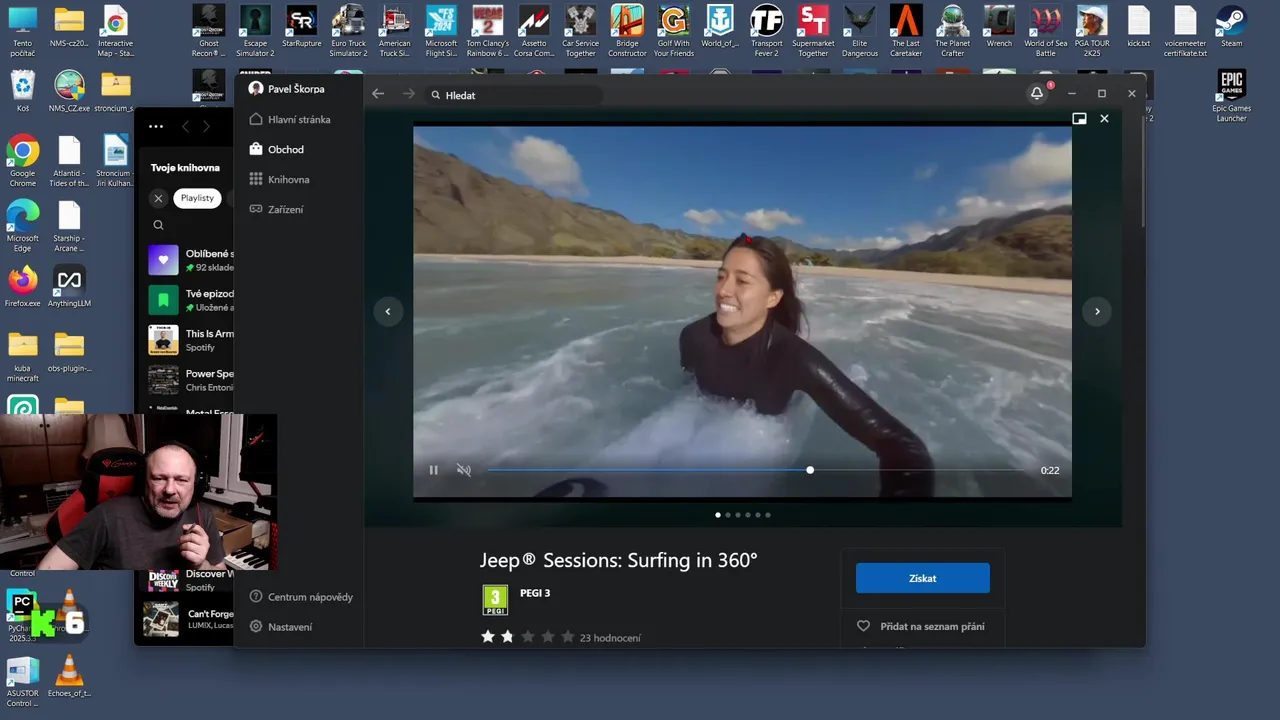The height and width of the screenshot is (720, 1280).
Task: Pause the trailer video
Action: click(433, 470)
